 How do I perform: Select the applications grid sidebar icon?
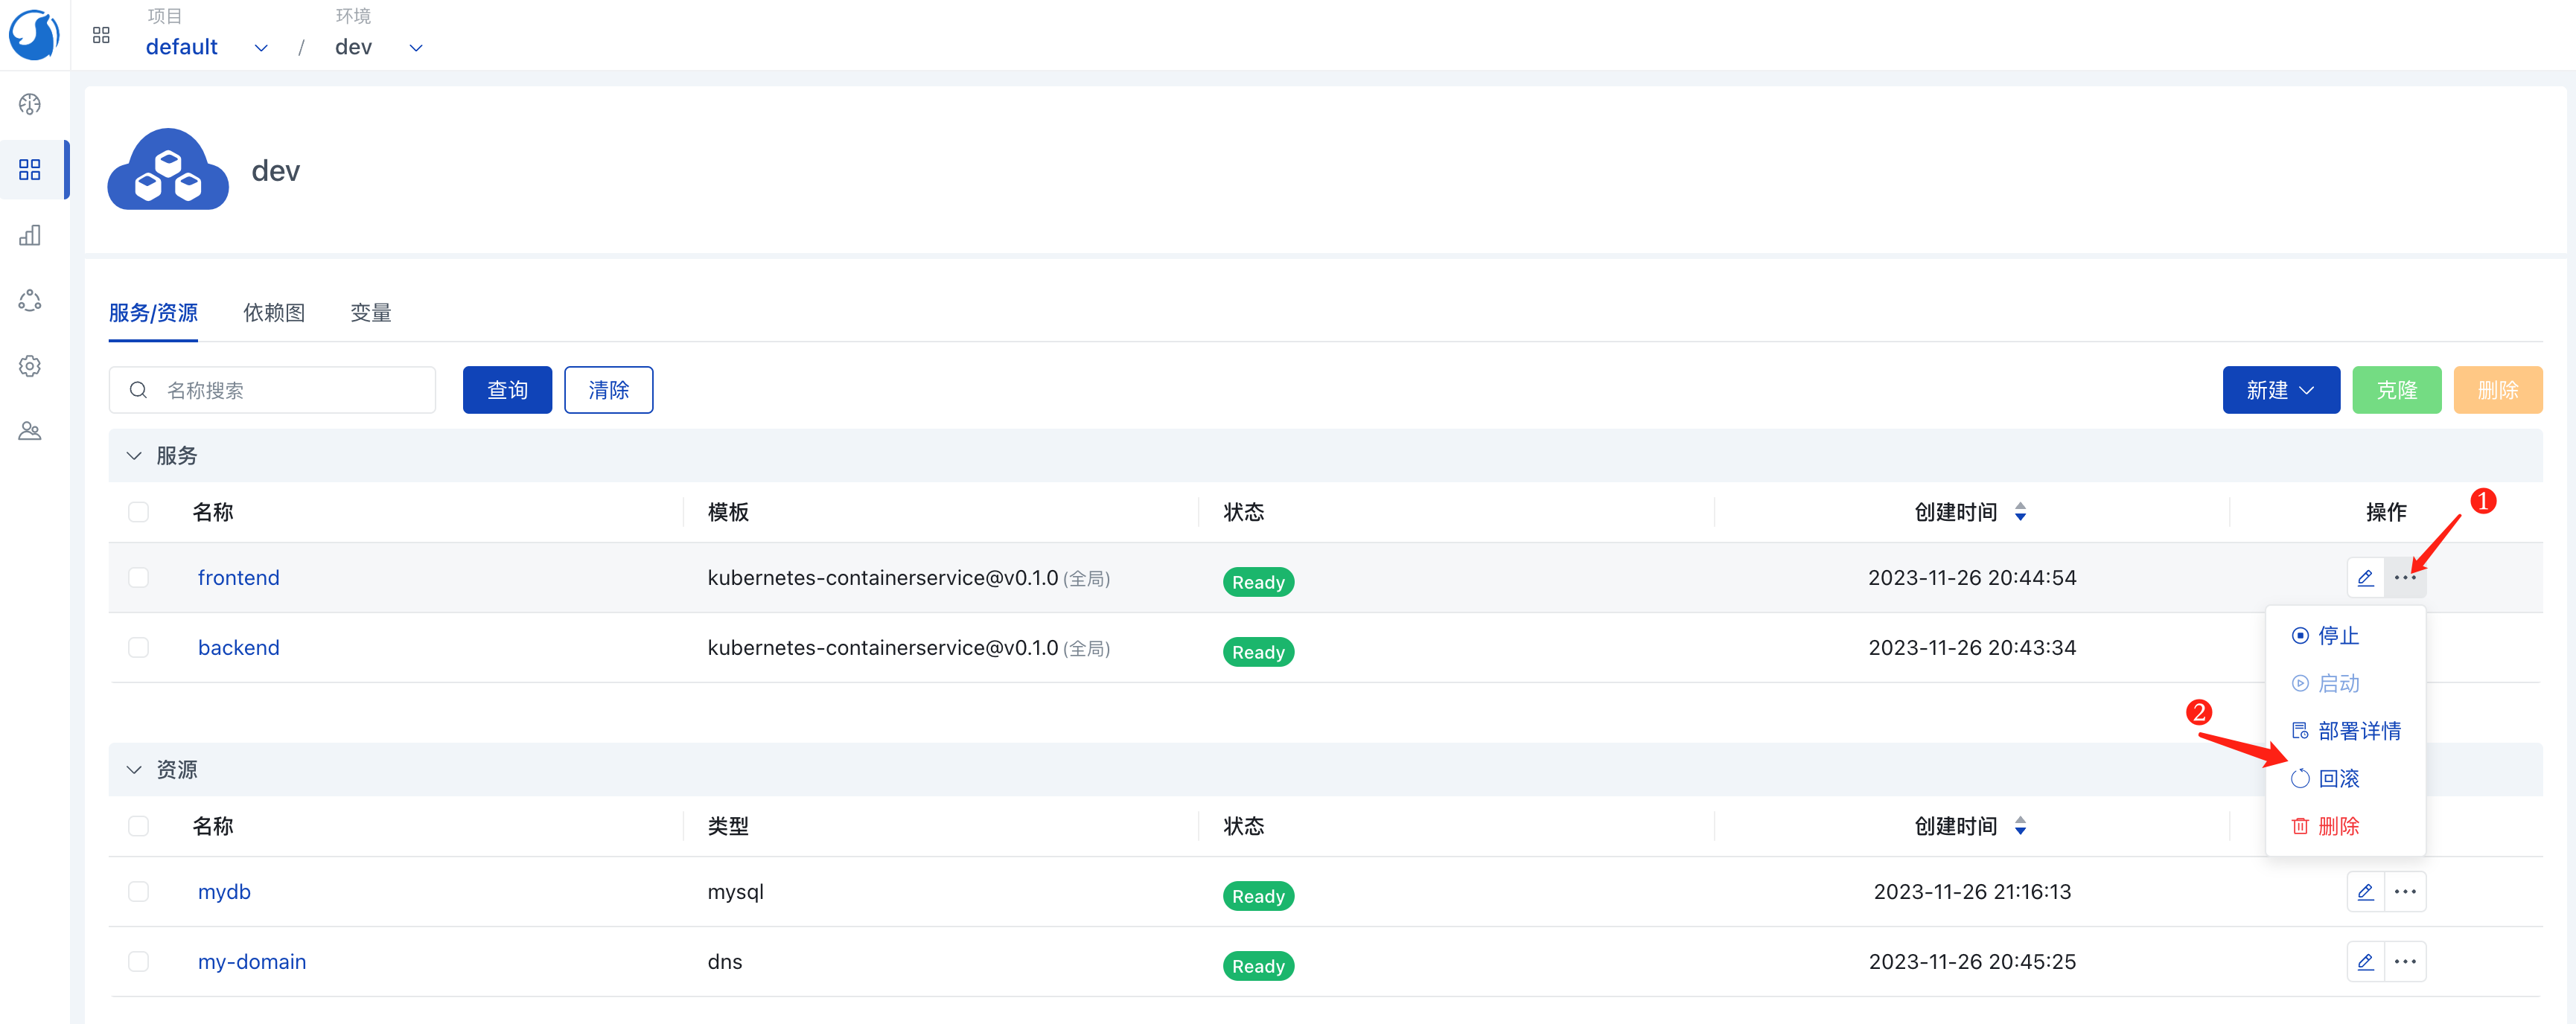click(30, 170)
